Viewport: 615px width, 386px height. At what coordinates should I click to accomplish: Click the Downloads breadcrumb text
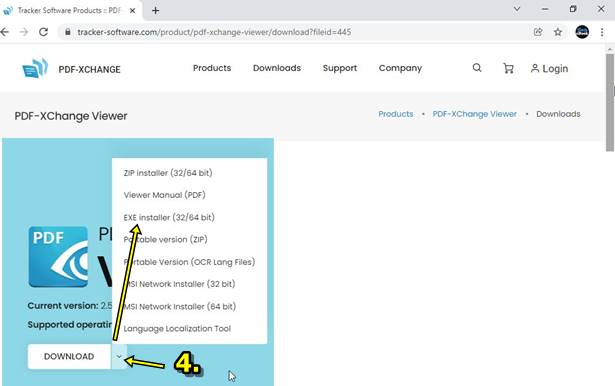click(x=558, y=114)
